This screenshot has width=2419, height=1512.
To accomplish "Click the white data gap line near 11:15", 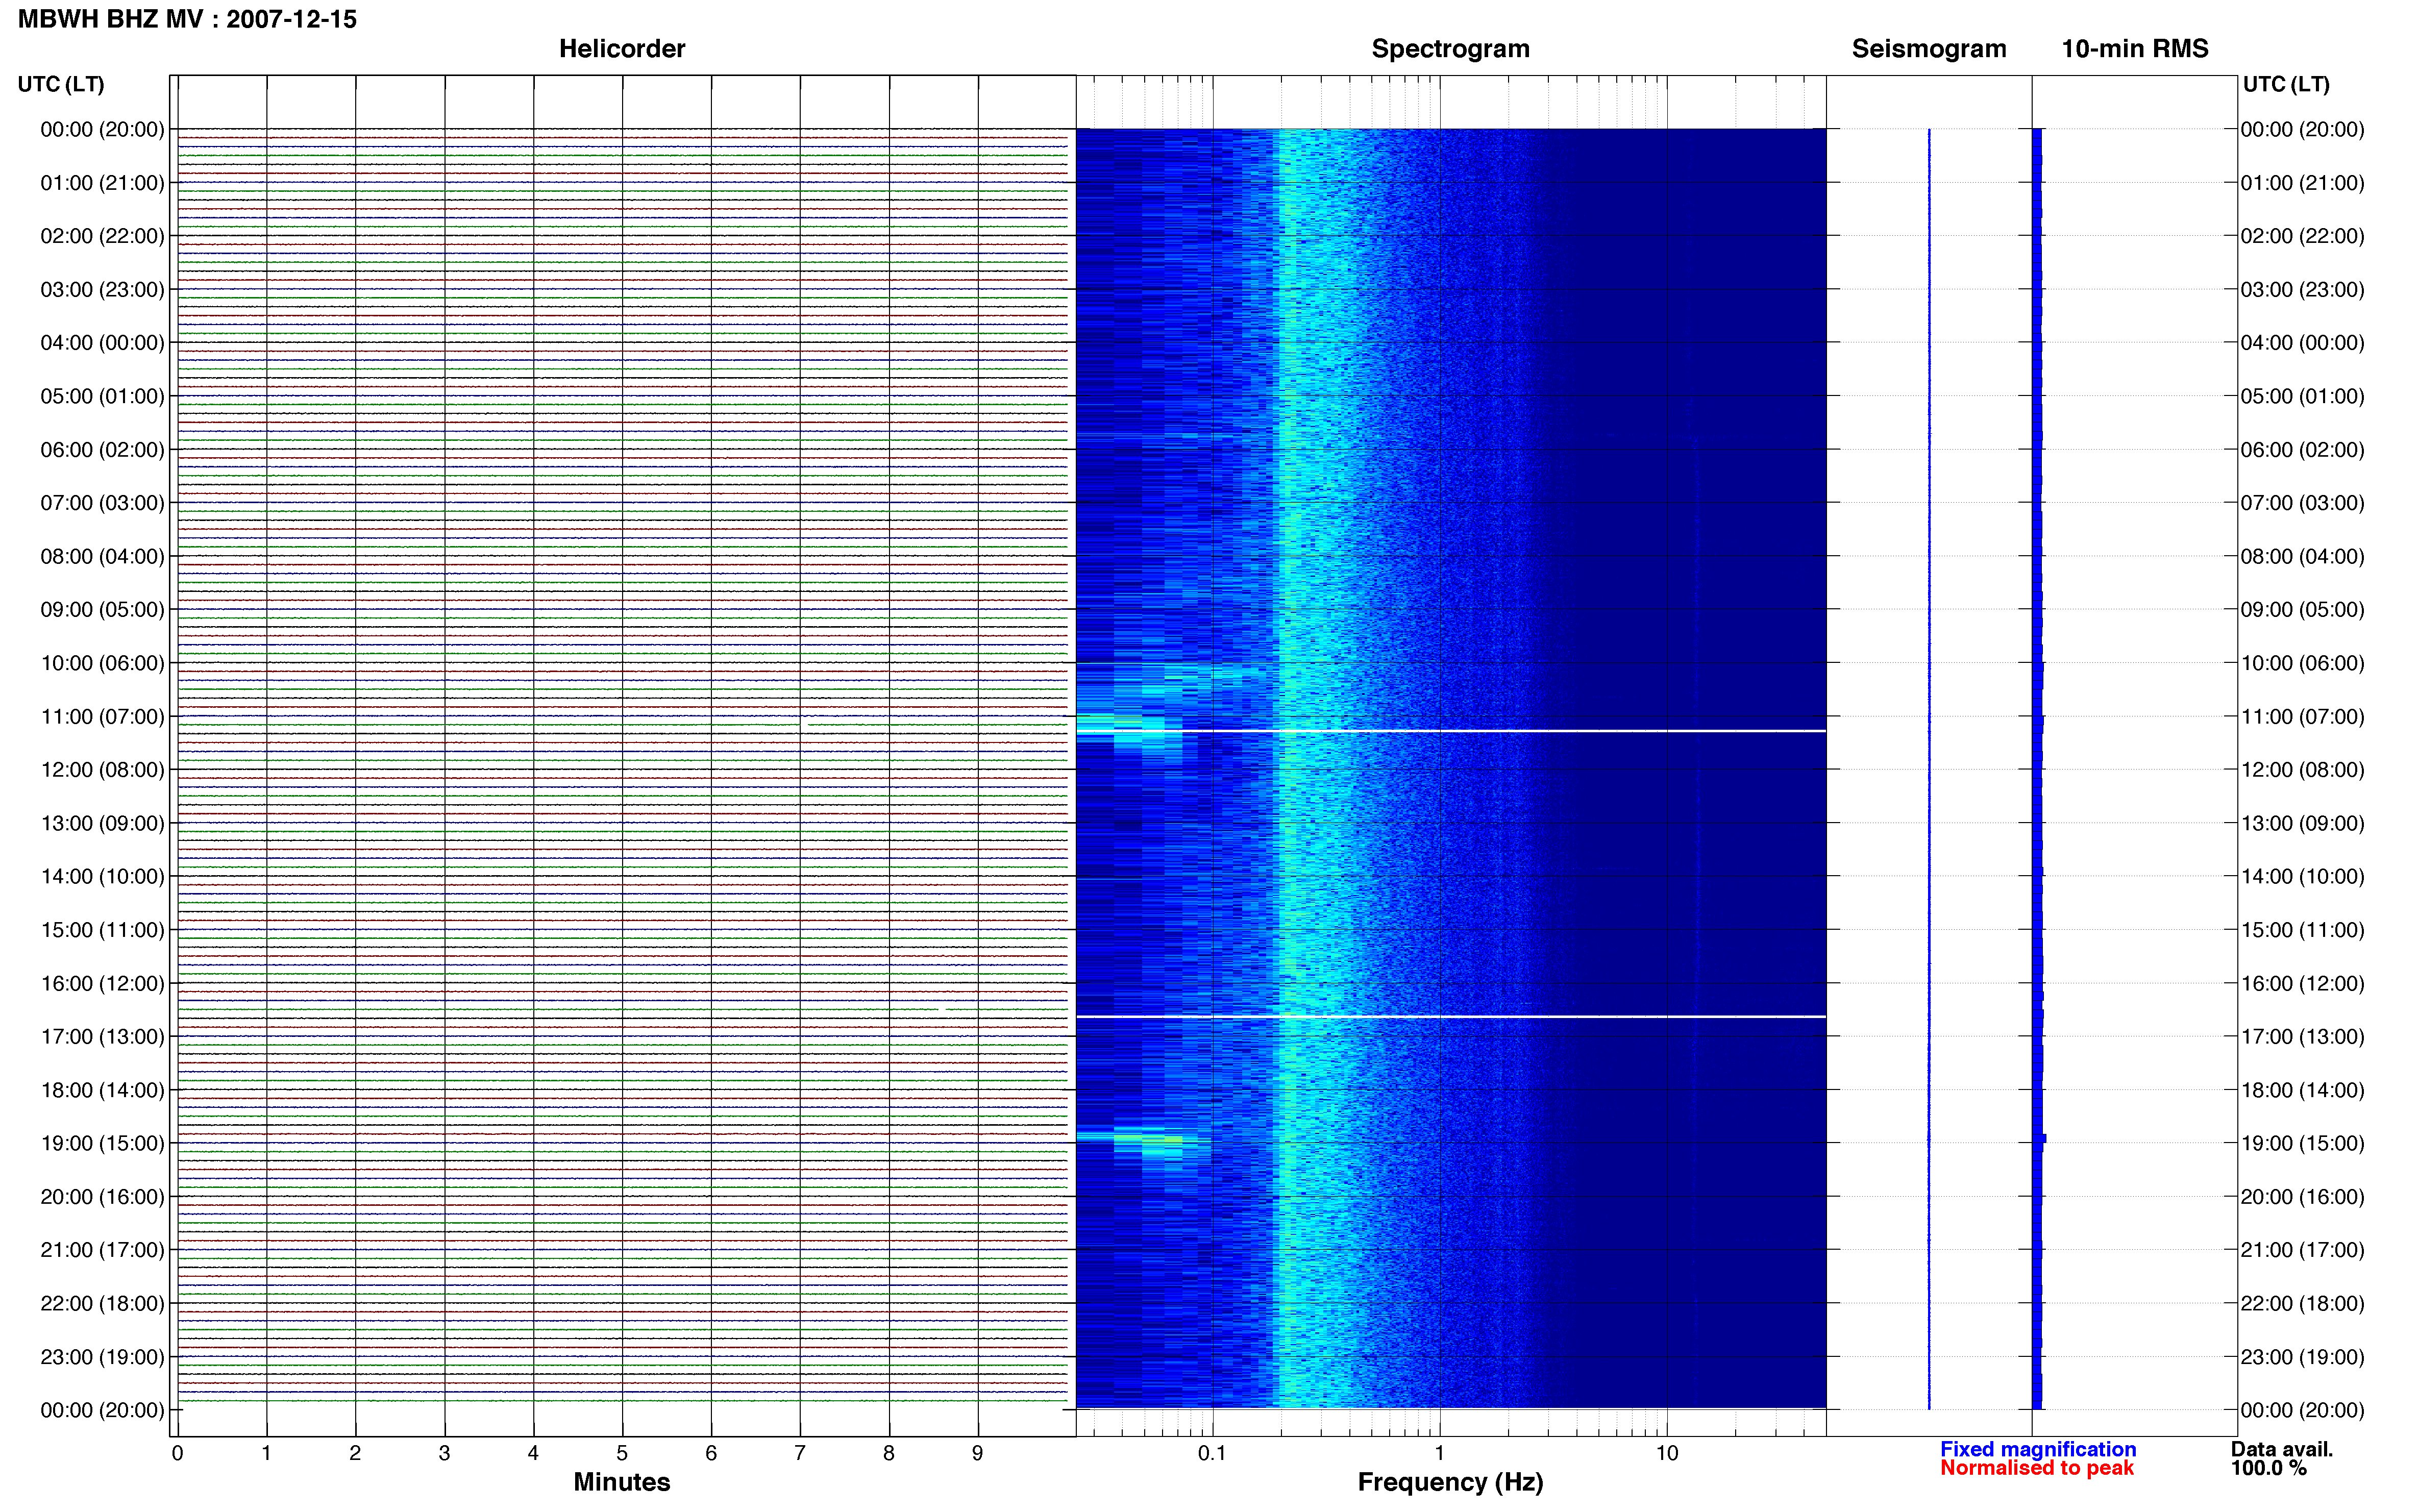I will click(x=1450, y=731).
